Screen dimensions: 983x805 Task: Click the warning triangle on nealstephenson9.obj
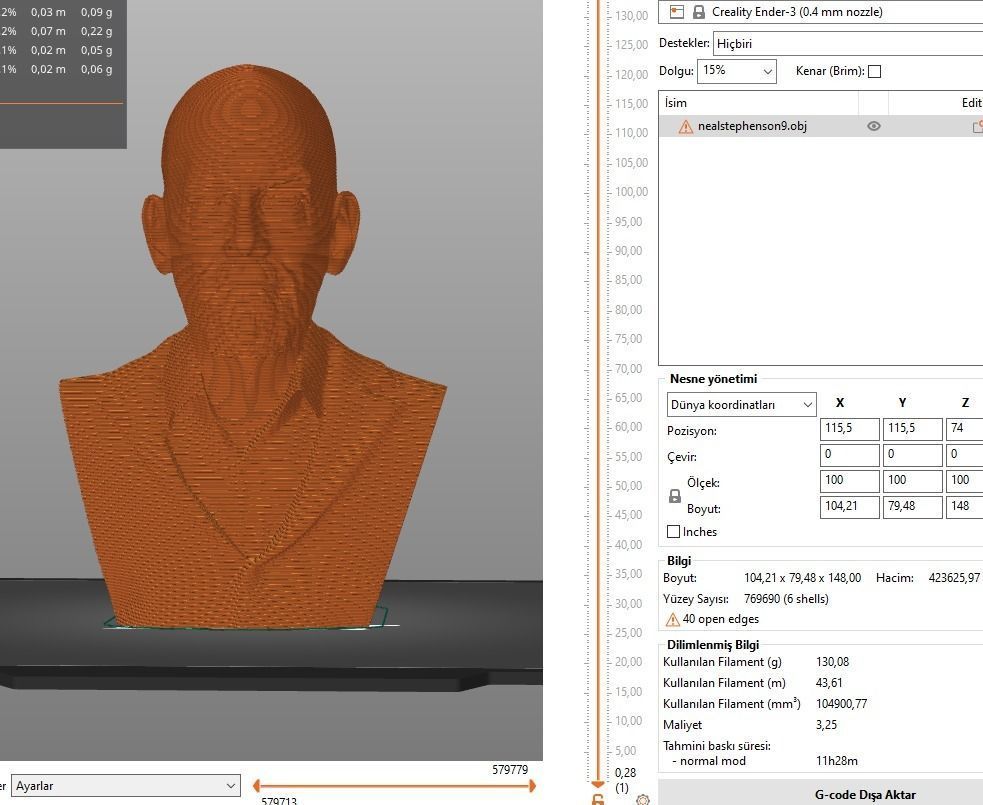coord(685,126)
